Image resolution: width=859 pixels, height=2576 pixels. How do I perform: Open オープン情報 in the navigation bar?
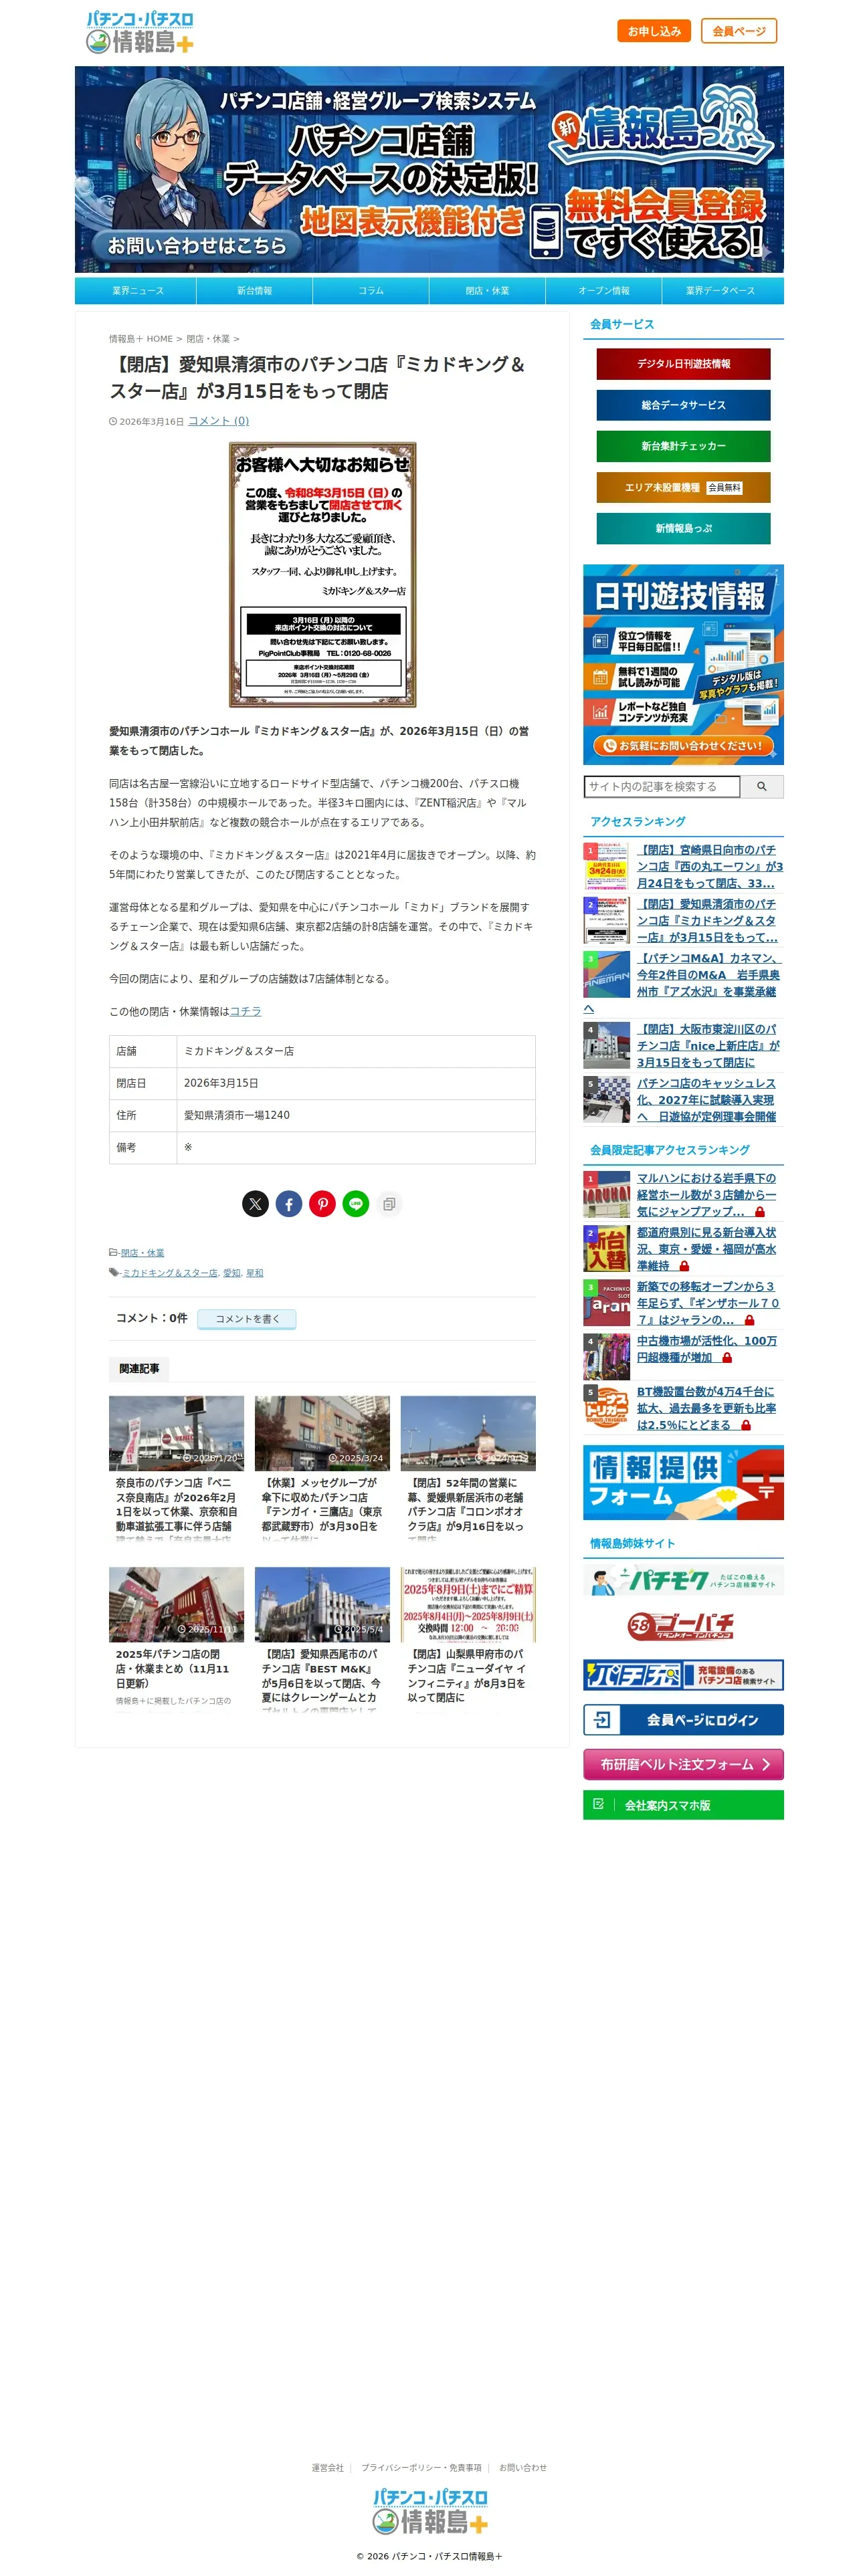604,291
